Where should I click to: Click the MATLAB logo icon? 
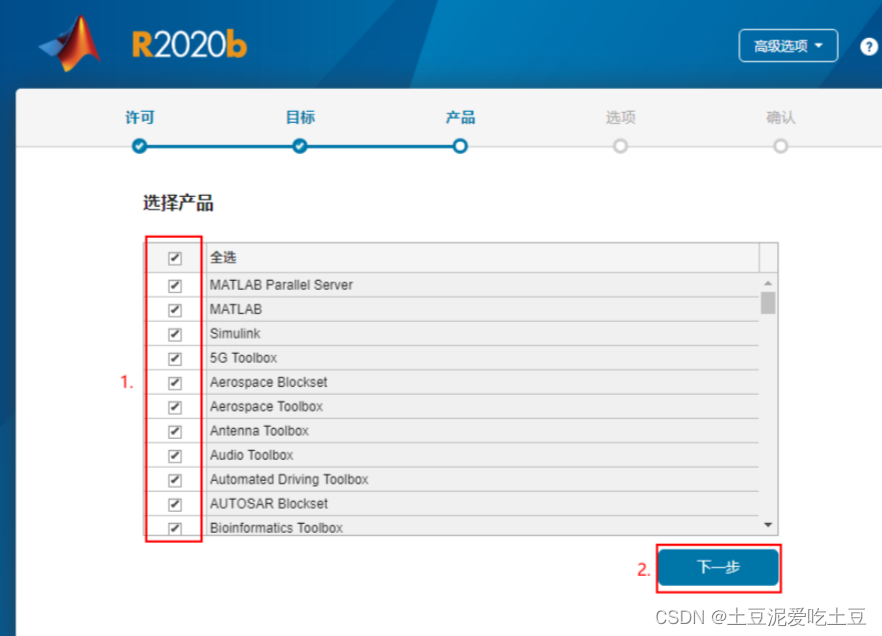(x=71, y=44)
